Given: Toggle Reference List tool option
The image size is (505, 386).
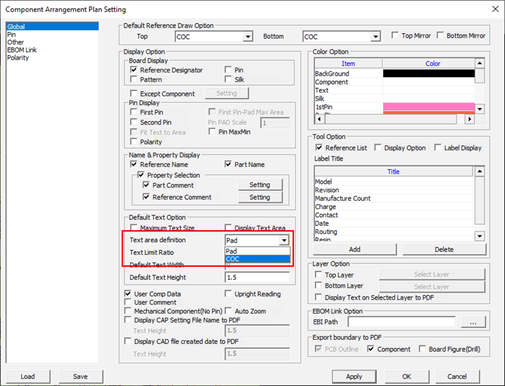Looking at the screenshot, I should (319, 147).
